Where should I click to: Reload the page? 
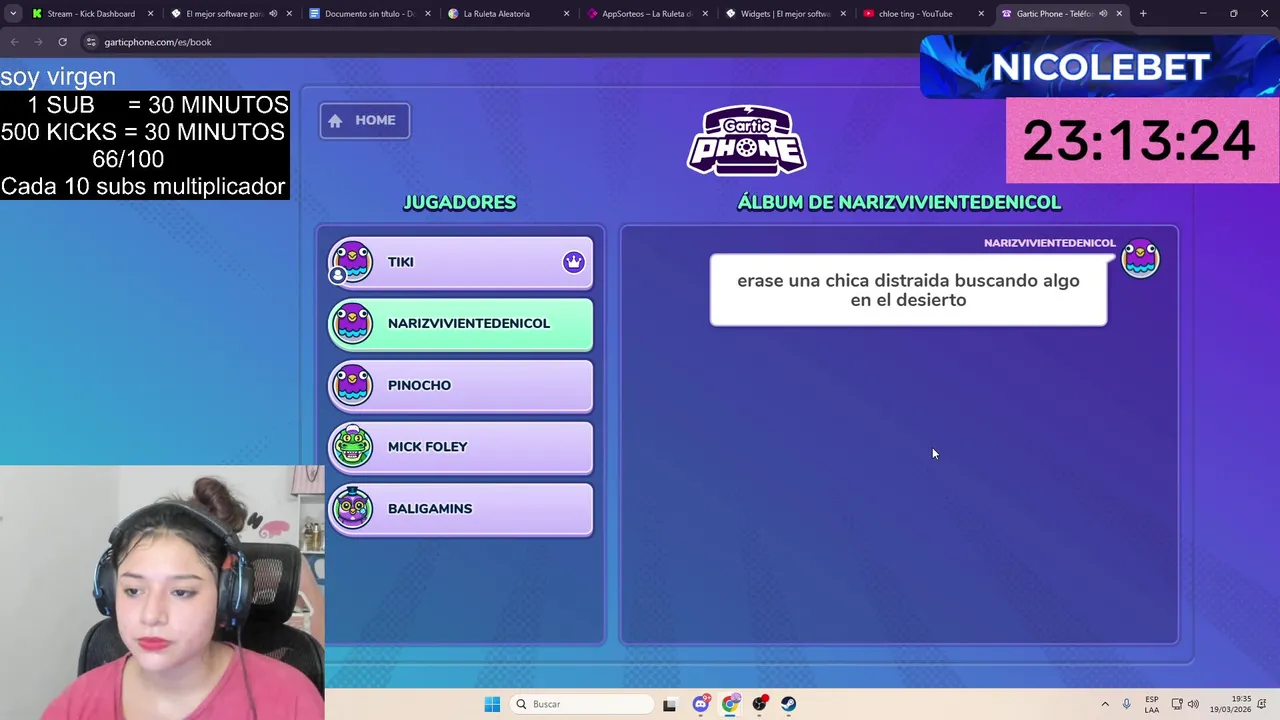[62, 42]
